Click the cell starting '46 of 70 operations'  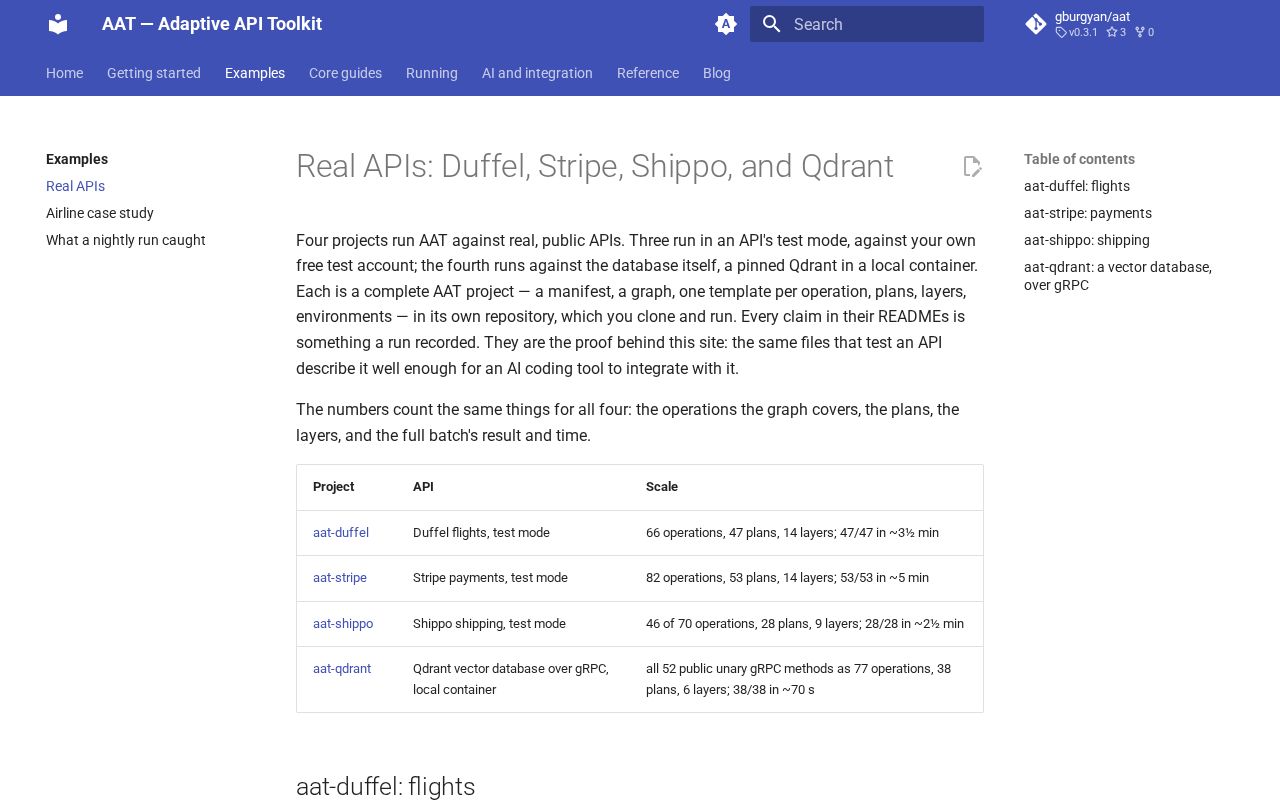click(x=806, y=624)
